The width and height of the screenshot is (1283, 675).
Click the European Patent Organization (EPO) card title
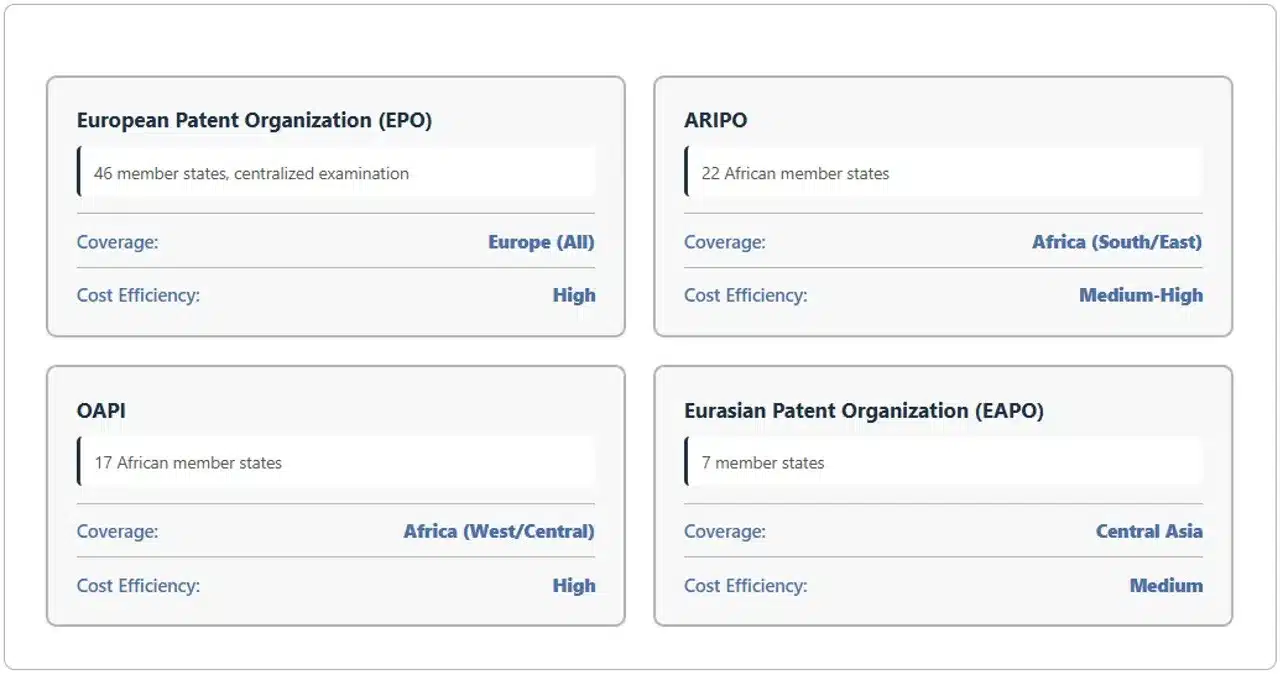click(x=253, y=120)
